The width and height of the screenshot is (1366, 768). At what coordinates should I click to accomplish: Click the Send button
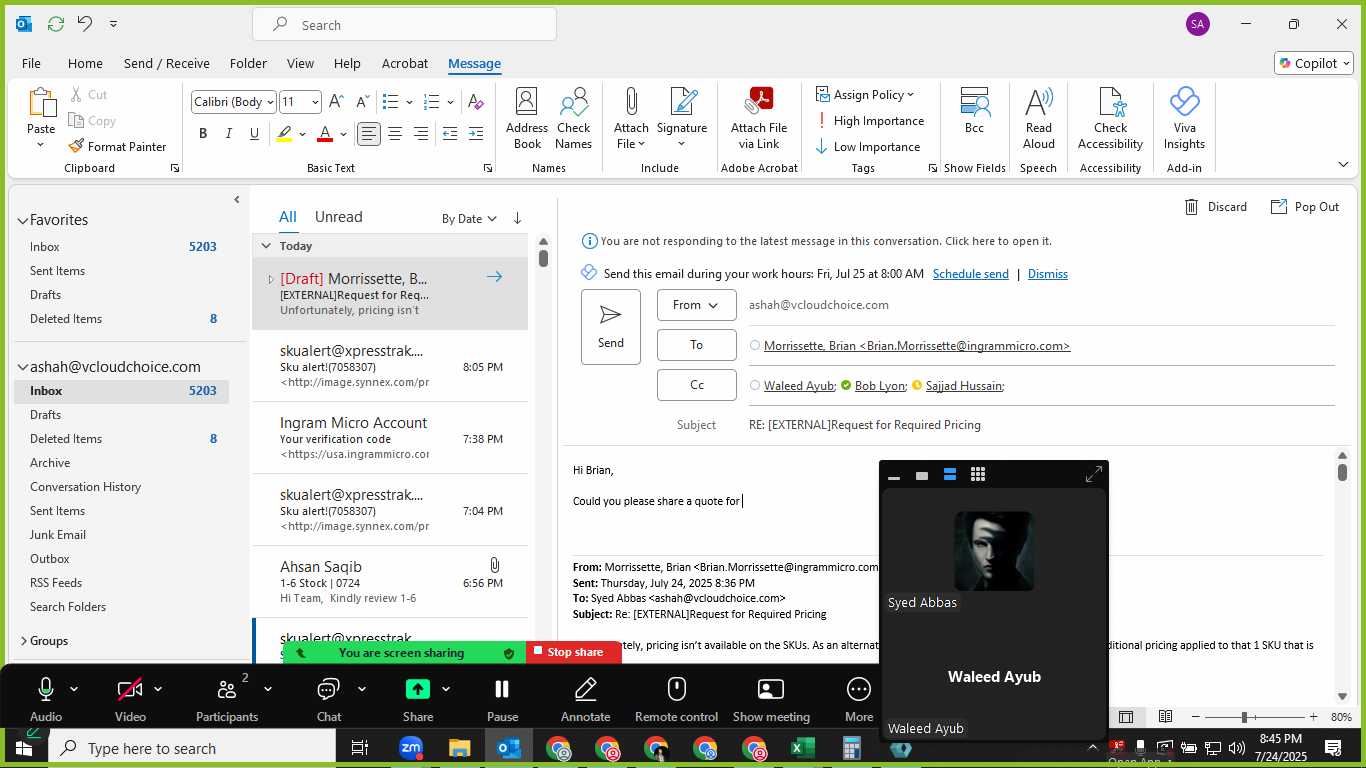pos(611,327)
